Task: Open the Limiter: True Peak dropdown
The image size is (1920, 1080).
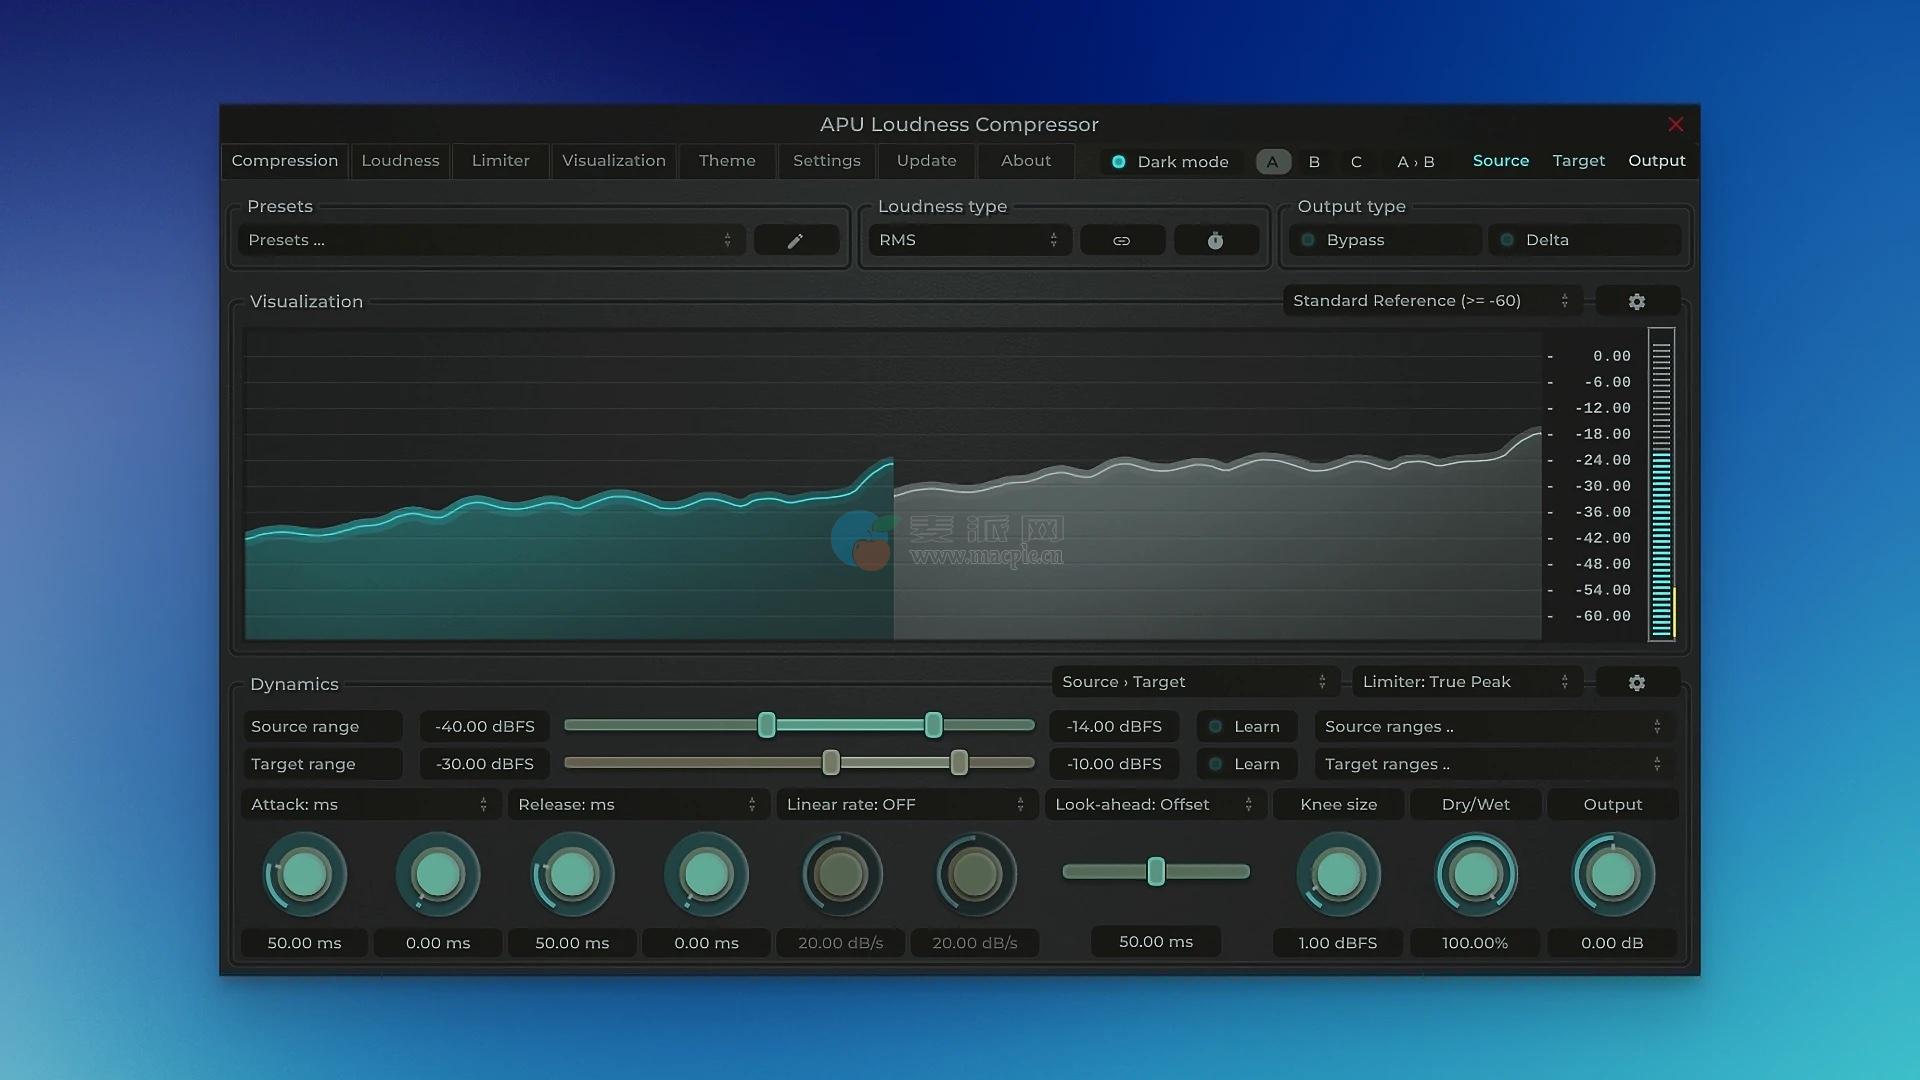Action: coord(1465,682)
